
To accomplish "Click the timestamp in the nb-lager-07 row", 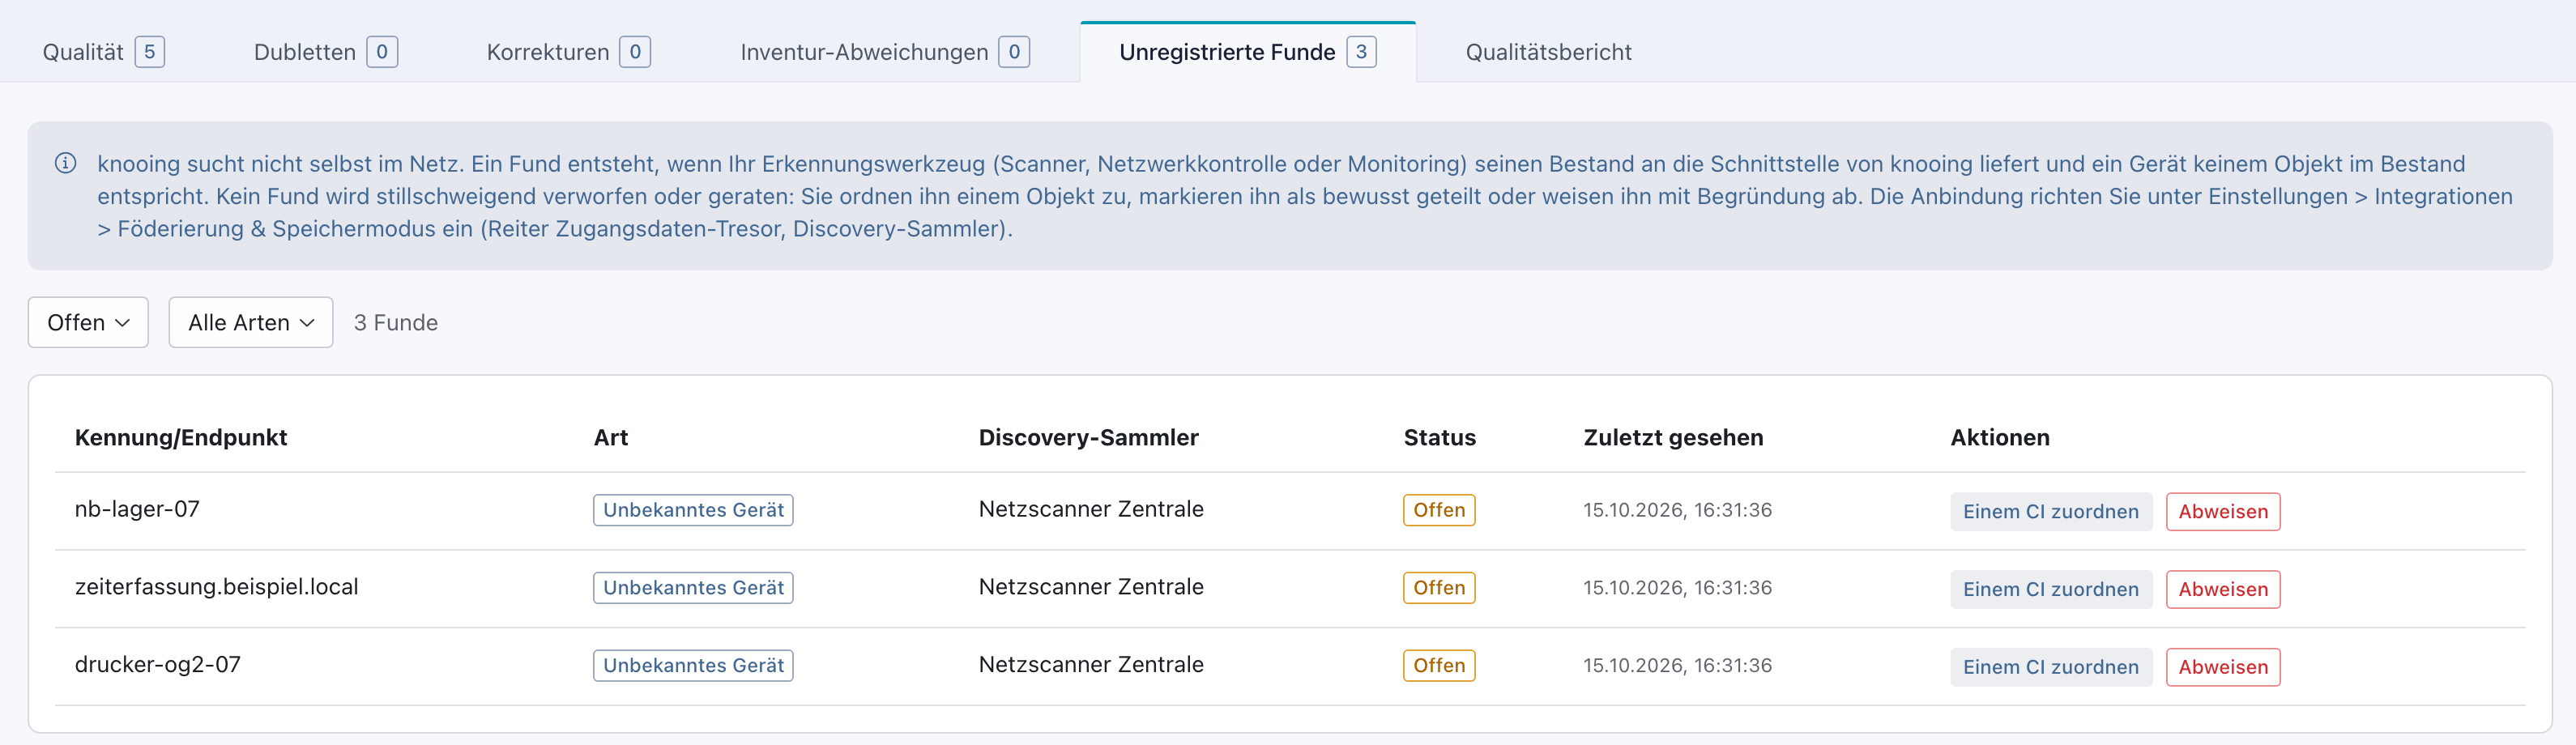I will tap(1677, 510).
